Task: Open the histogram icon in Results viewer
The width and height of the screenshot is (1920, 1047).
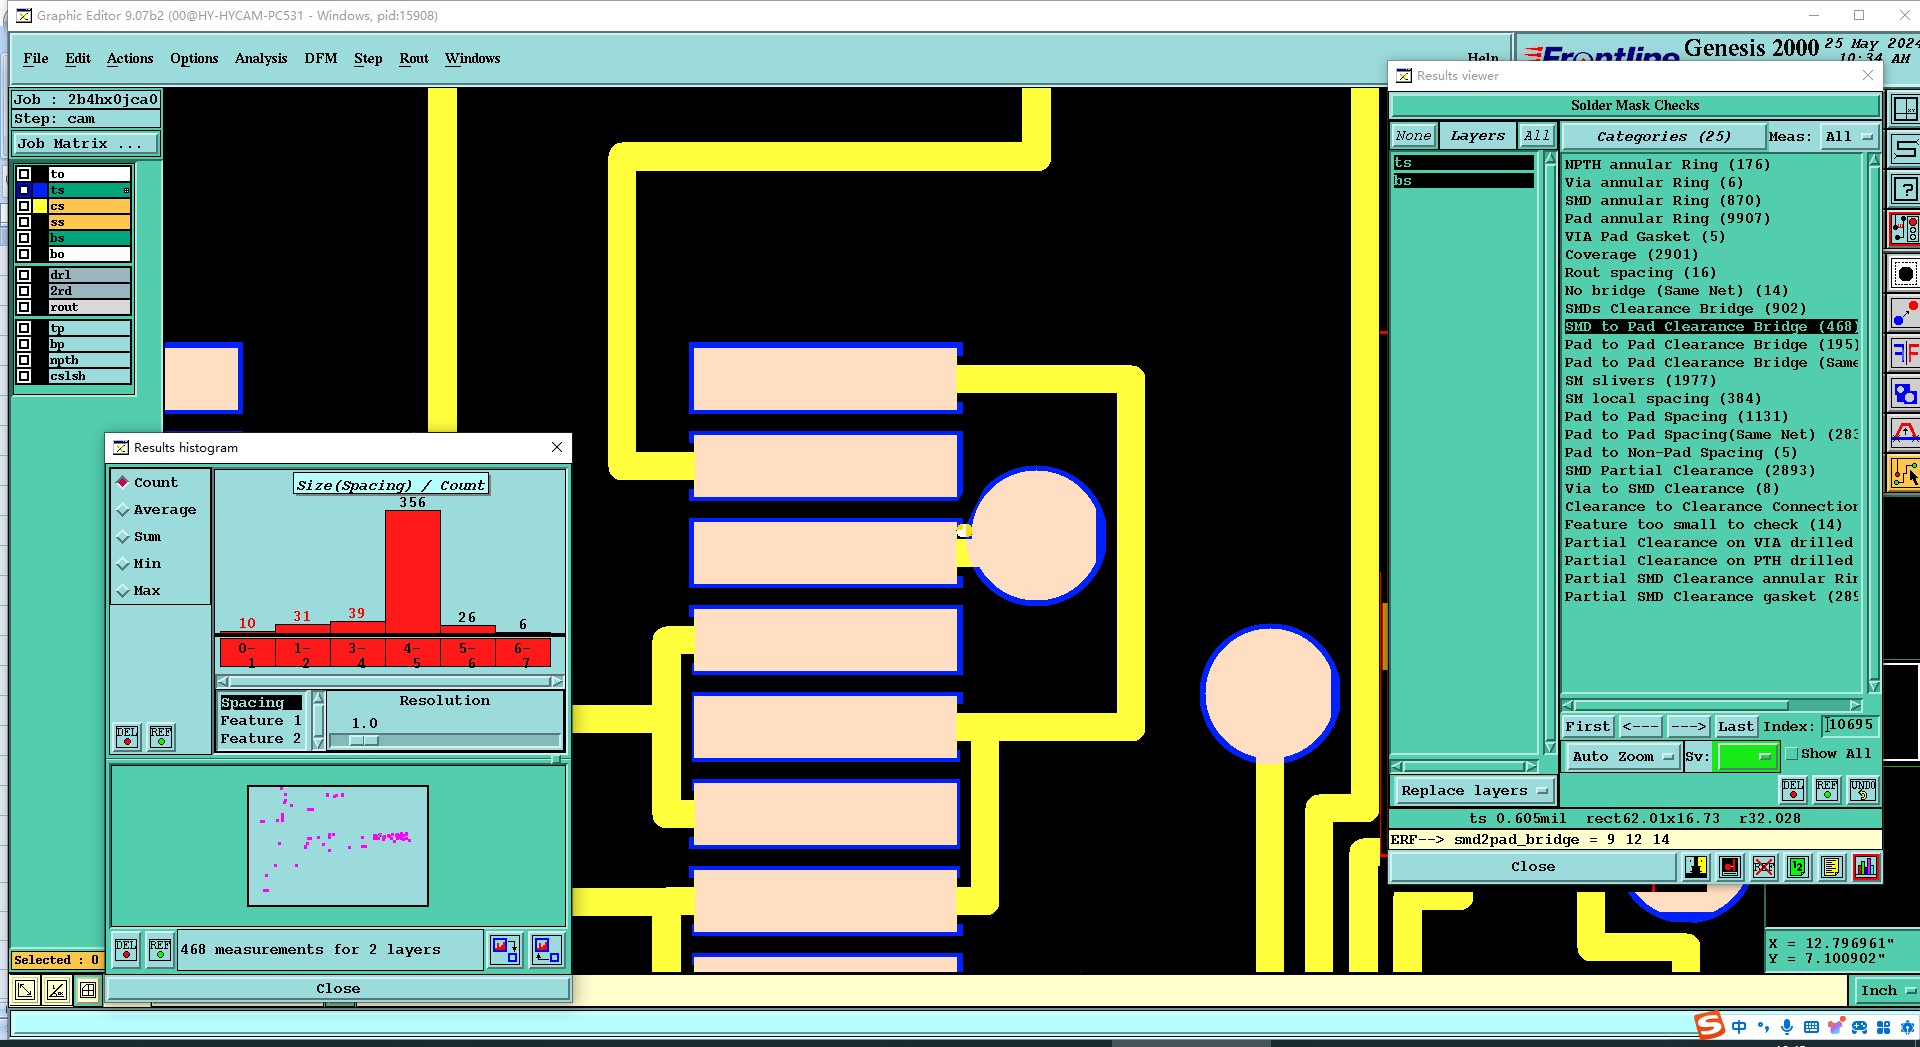Action: click(x=1865, y=867)
